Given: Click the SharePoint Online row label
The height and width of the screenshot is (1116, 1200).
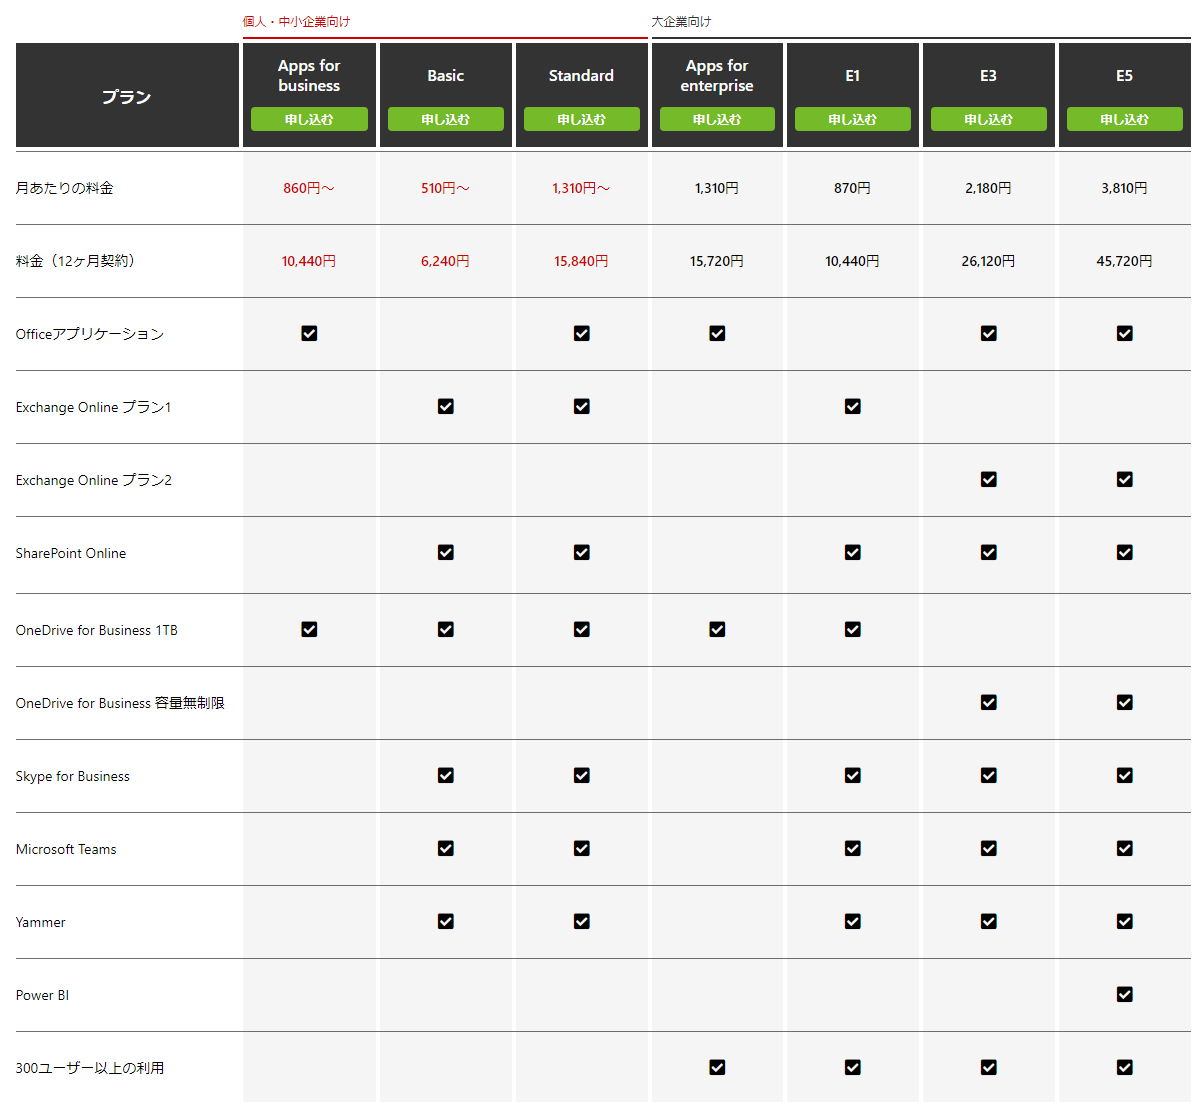Looking at the screenshot, I should pos(71,553).
